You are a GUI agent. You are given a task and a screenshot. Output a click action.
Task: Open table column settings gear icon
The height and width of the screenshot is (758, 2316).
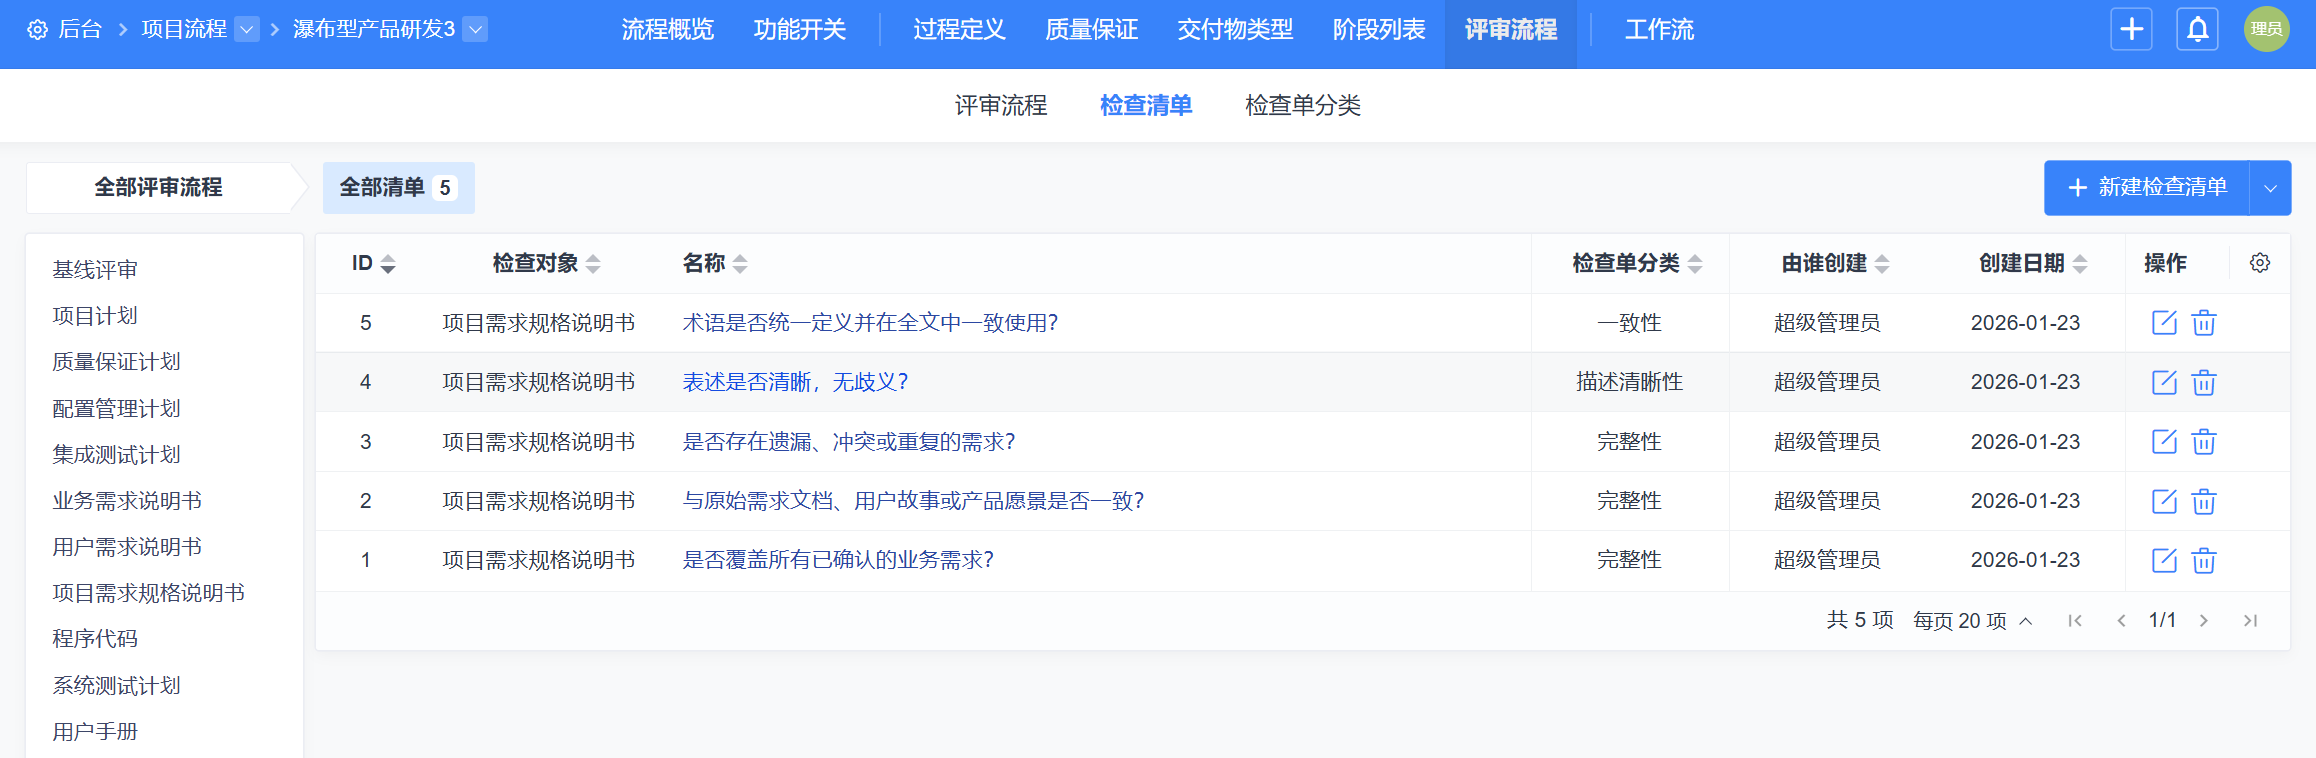point(2259,263)
